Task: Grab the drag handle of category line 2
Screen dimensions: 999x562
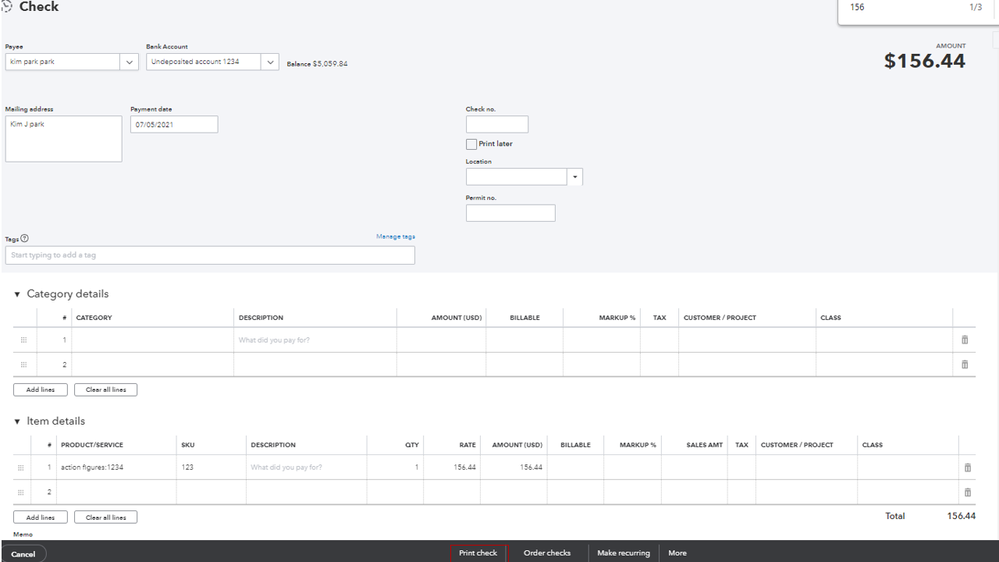Action: [24, 364]
